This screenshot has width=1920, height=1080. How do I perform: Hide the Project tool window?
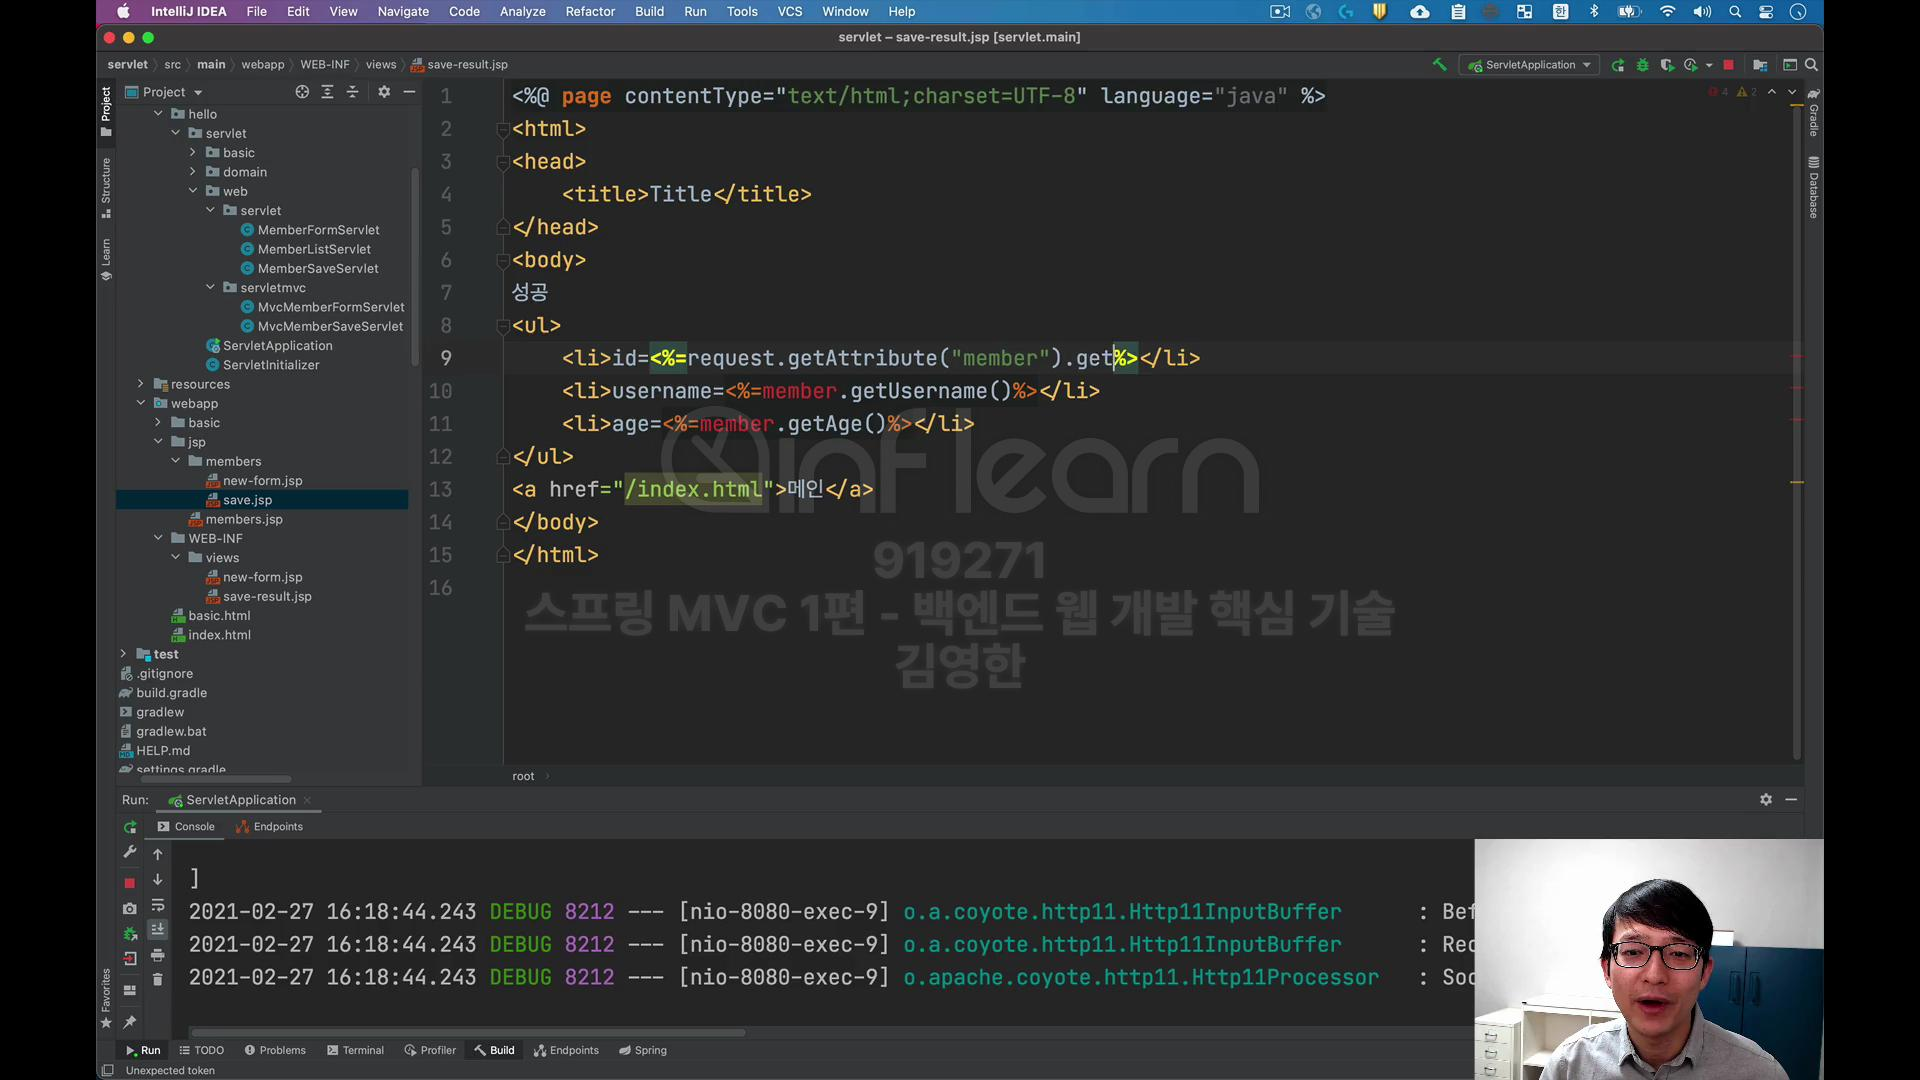(409, 92)
